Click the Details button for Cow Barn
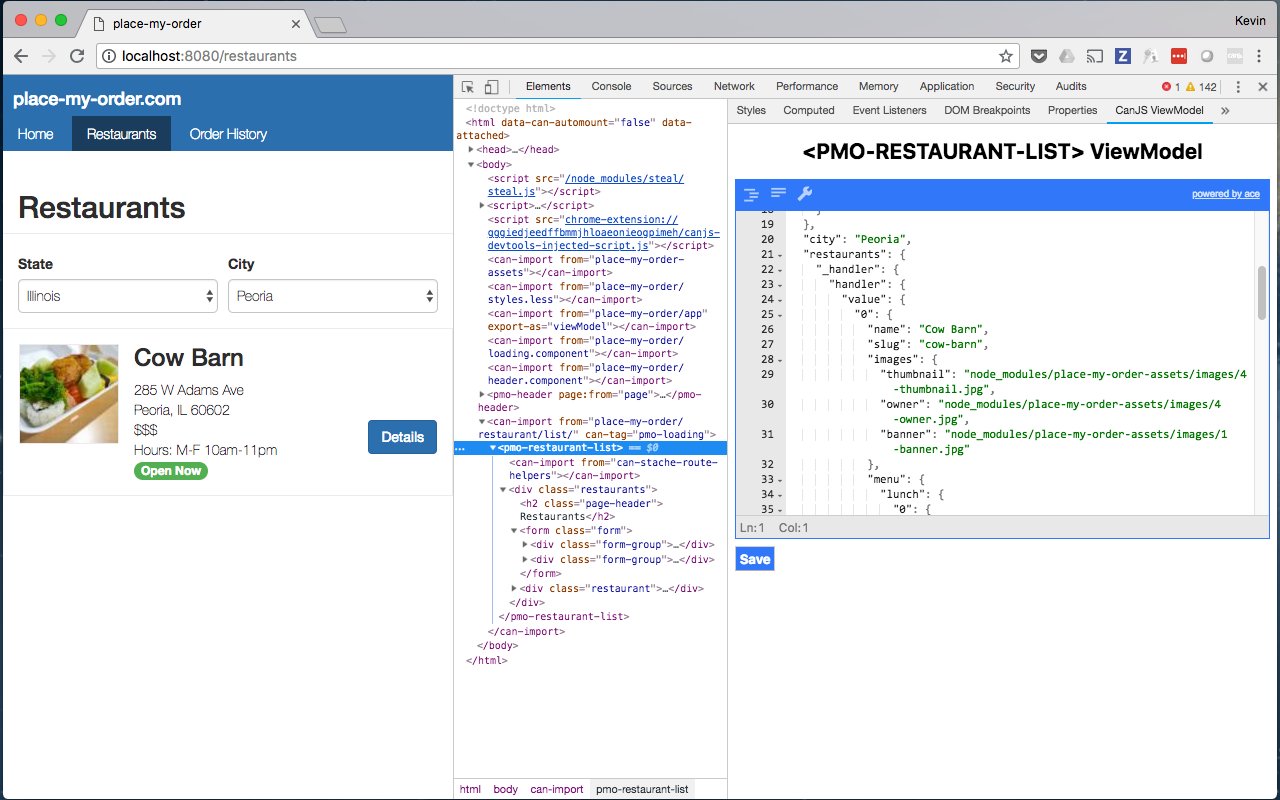 click(402, 437)
